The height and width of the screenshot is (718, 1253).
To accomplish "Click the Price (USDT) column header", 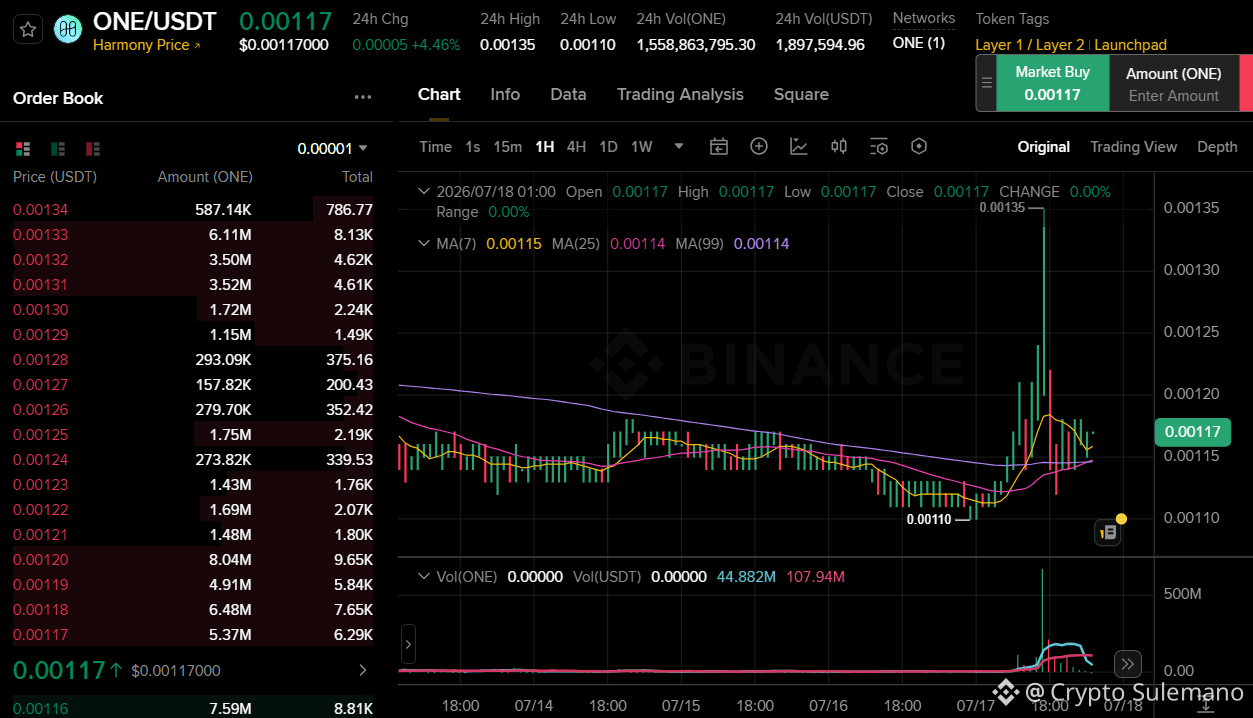I will point(55,177).
